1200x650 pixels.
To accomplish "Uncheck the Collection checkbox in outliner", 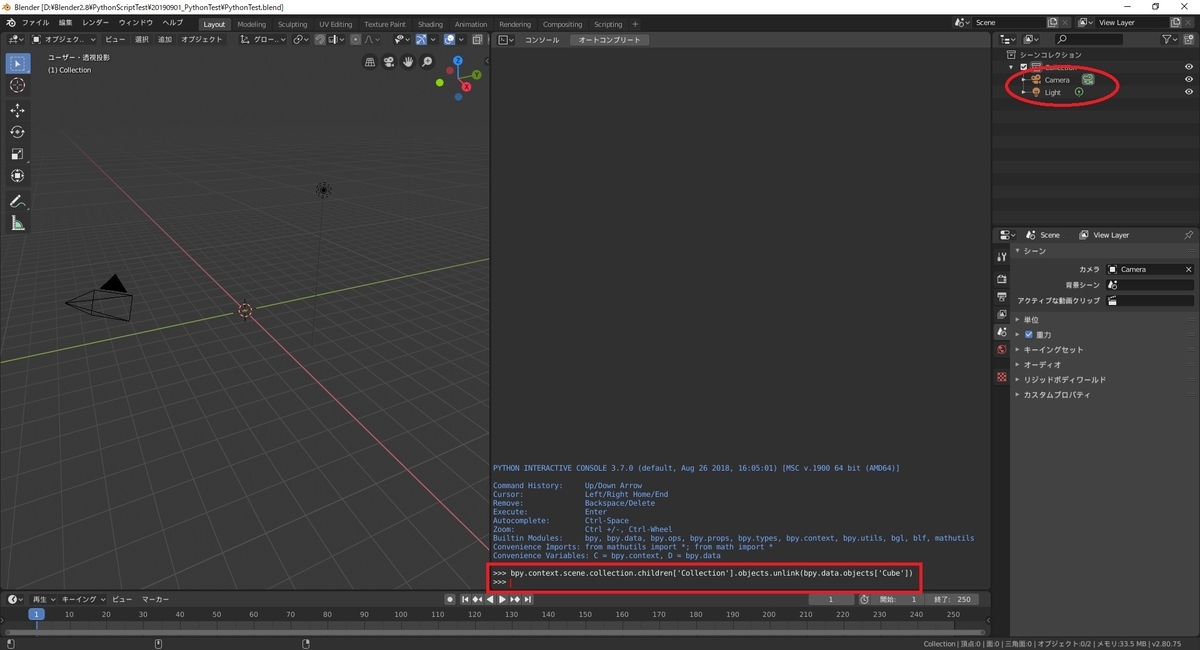I will click(1023, 67).
